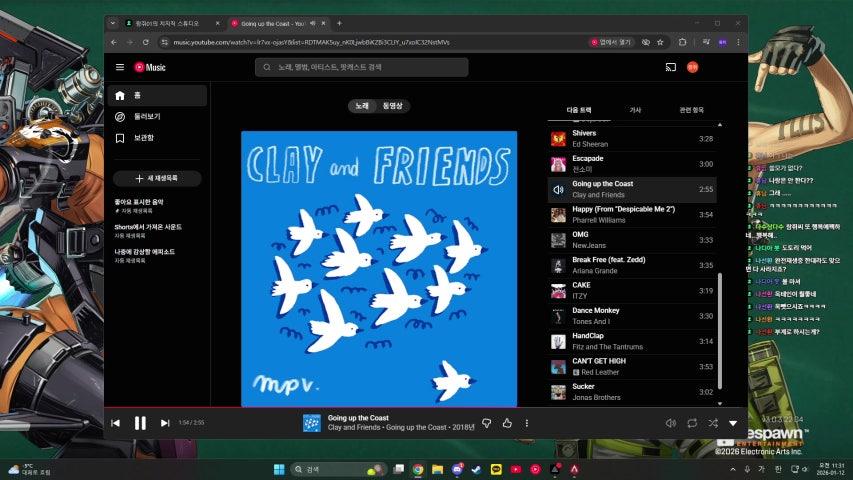Click the search field in YouTube Music

coord(361,67)
